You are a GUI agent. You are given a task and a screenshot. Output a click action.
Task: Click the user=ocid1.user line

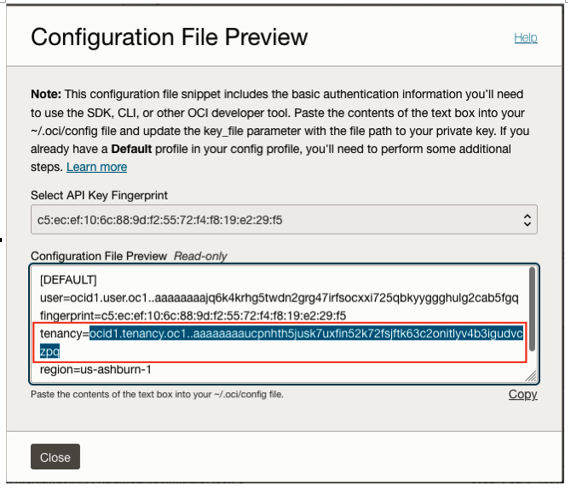pyautogui.click(x=279, y=298)
